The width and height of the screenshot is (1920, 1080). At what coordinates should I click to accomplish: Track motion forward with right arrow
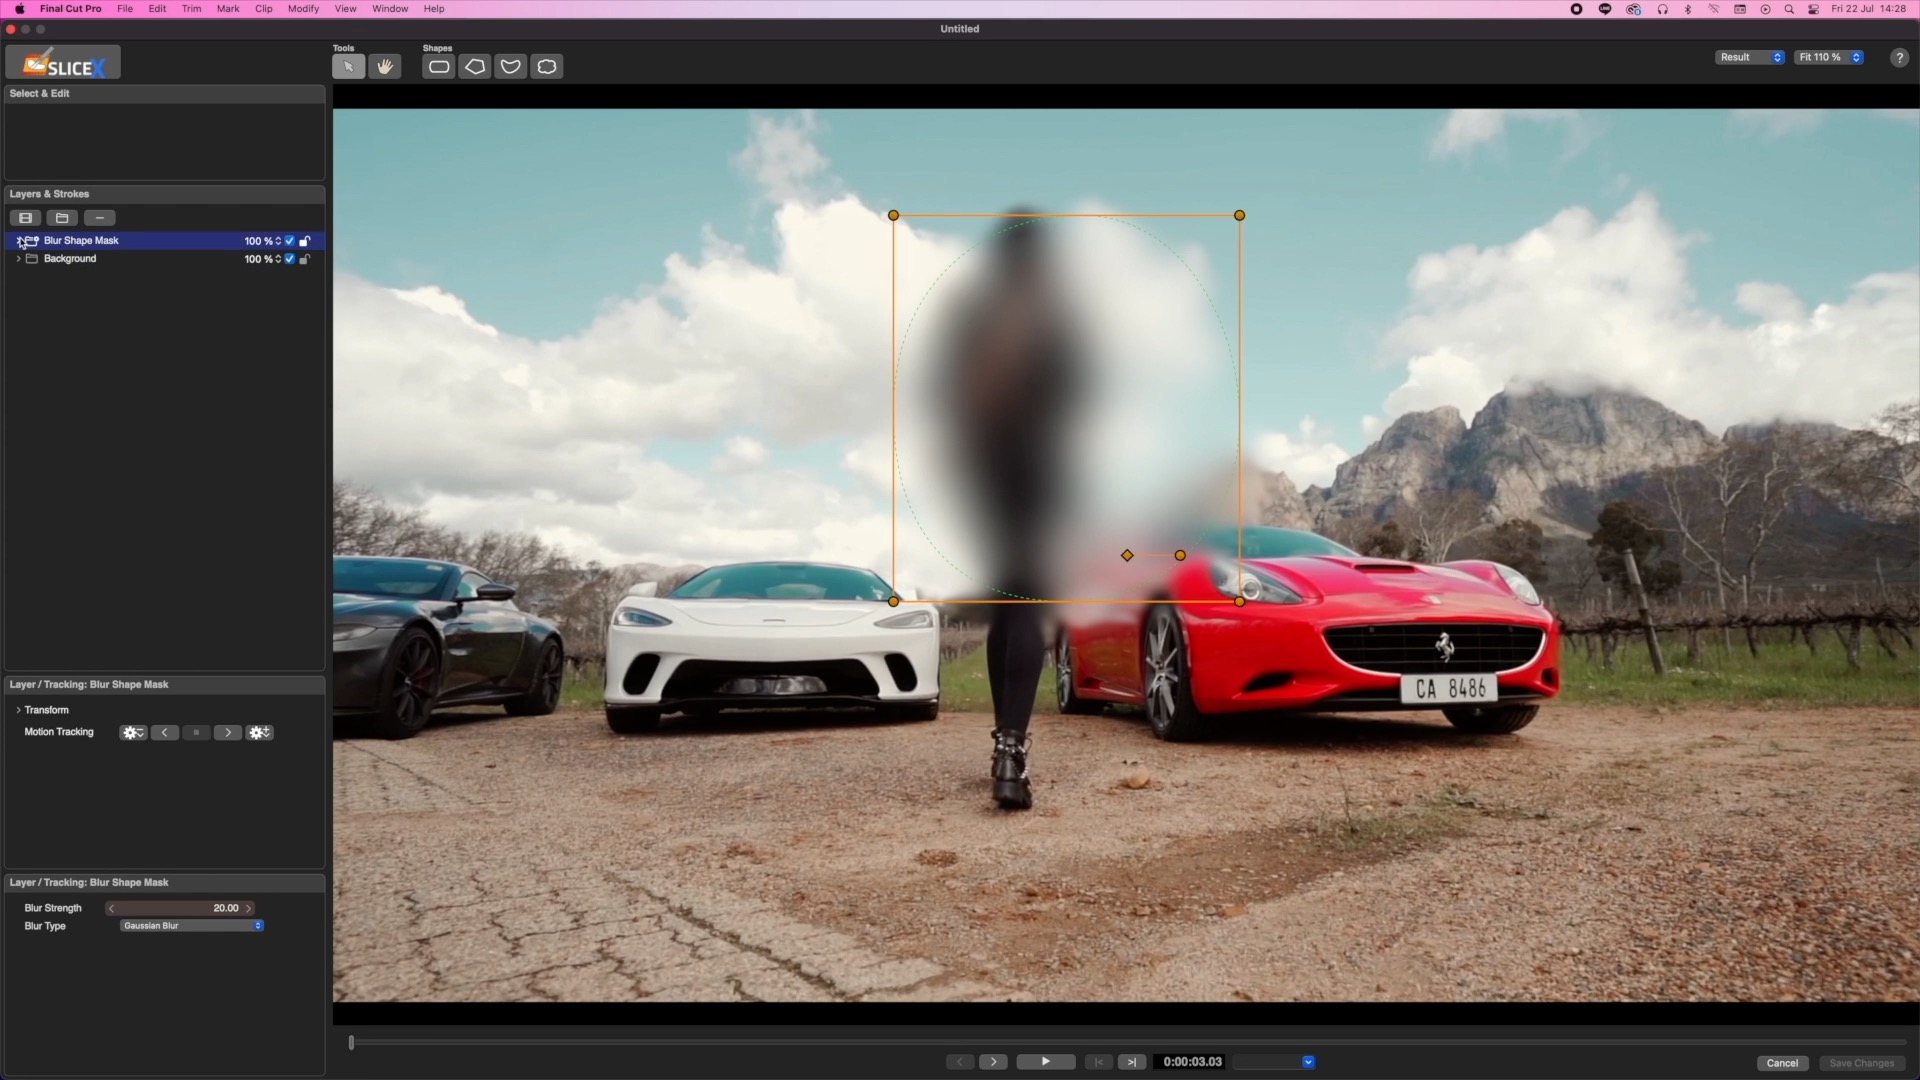coord(228,733)
